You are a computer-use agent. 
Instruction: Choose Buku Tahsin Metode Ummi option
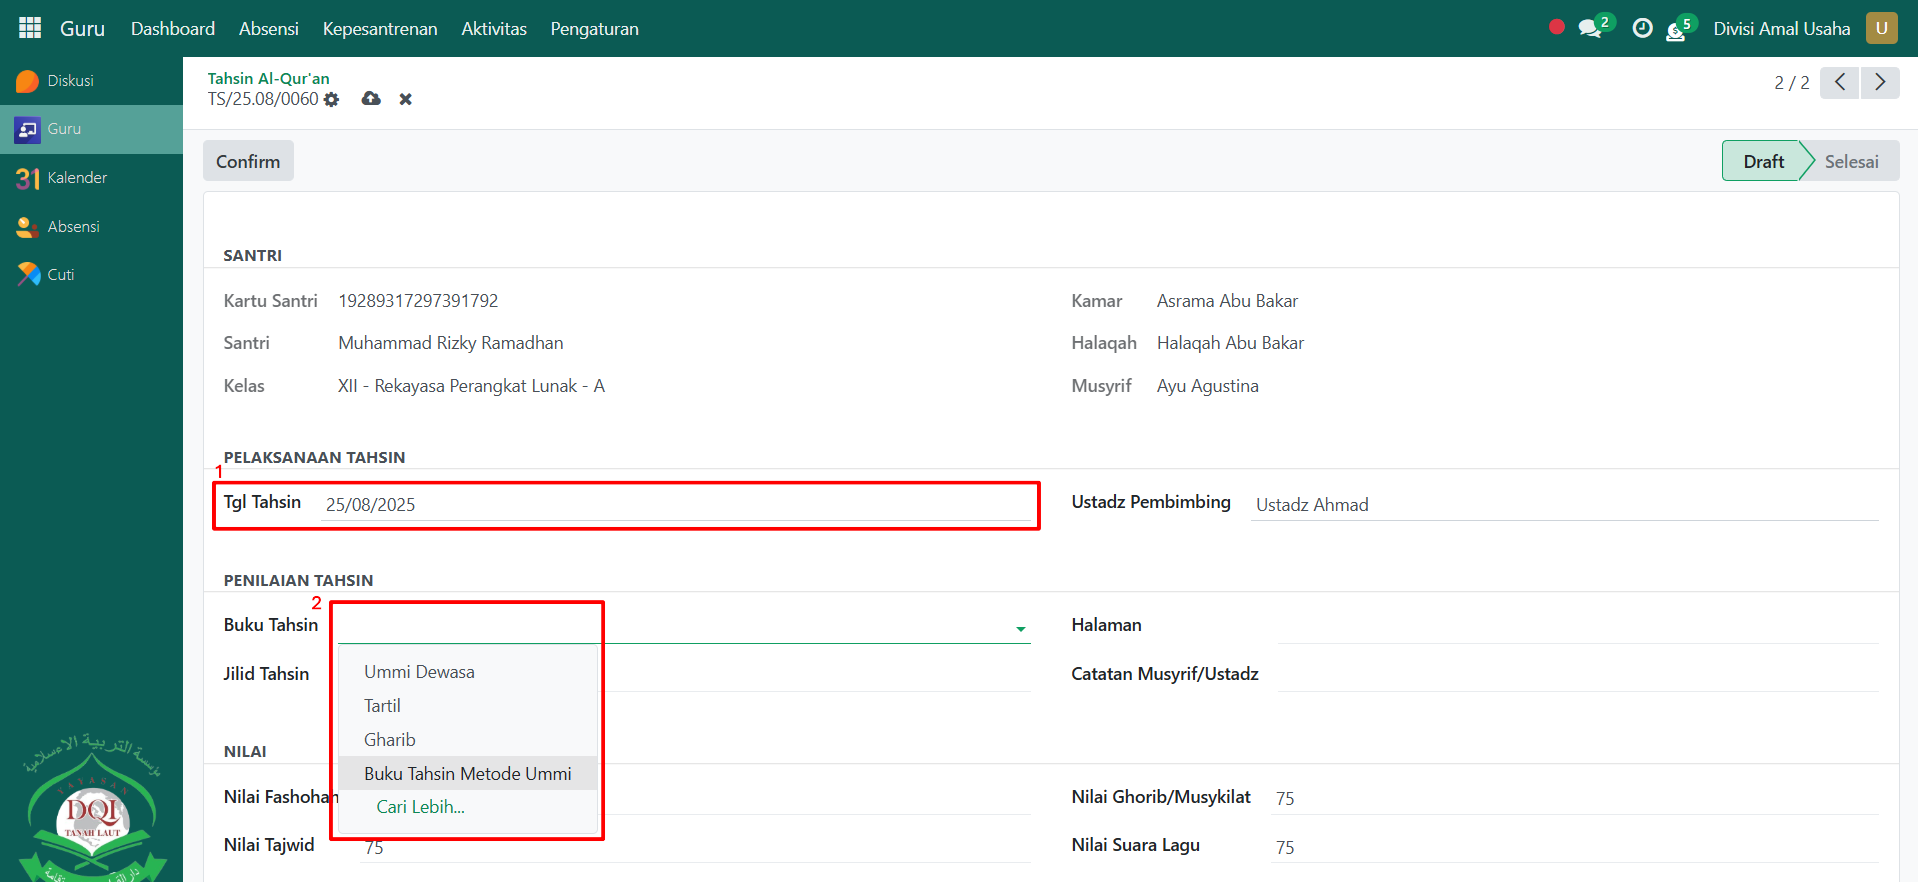(x=467, y=774)
